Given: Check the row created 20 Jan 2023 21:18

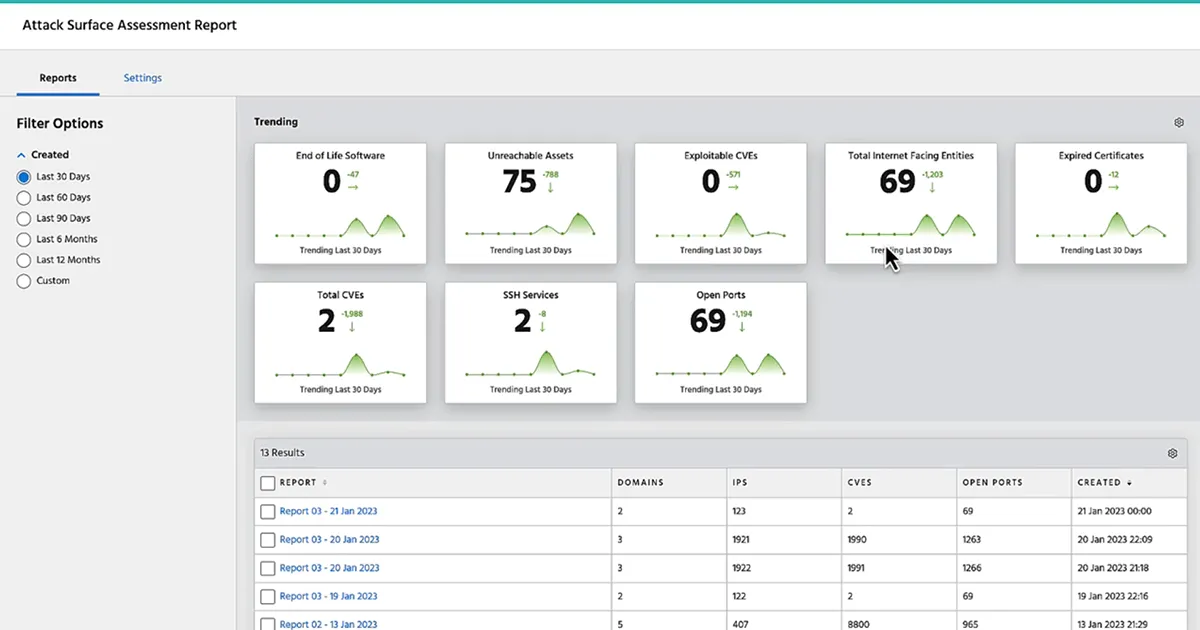Looking at the screenshot, I should [x=267, y=568].
